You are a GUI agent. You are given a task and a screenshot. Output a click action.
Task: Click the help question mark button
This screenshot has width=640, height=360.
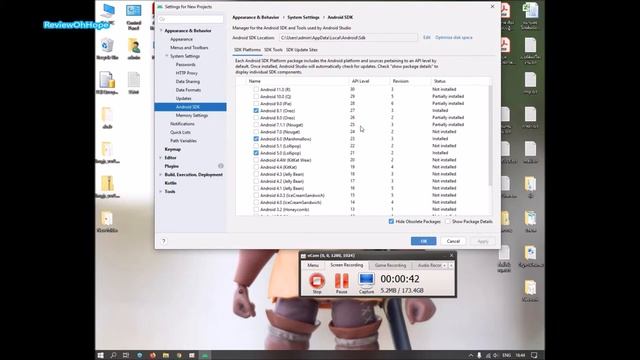tap(164, 241)
